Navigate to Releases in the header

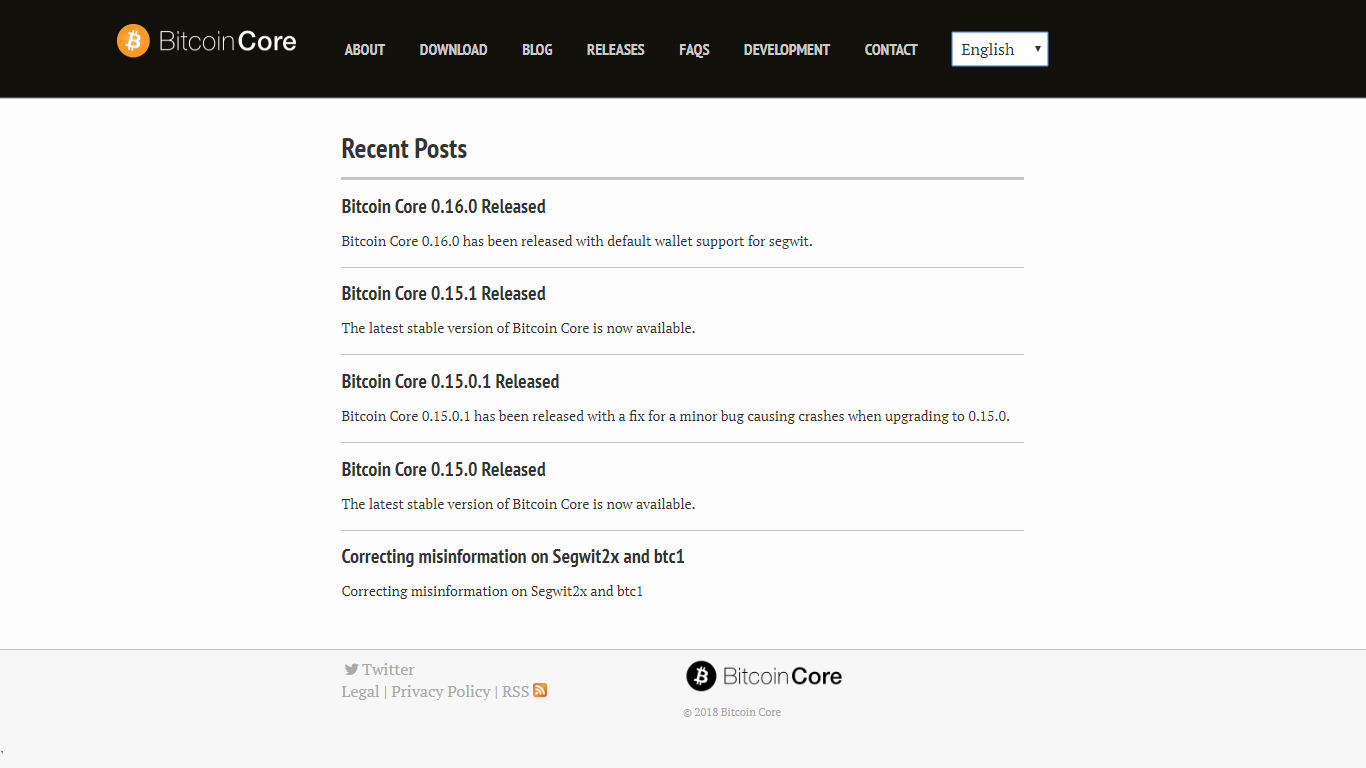pos(615,50)
